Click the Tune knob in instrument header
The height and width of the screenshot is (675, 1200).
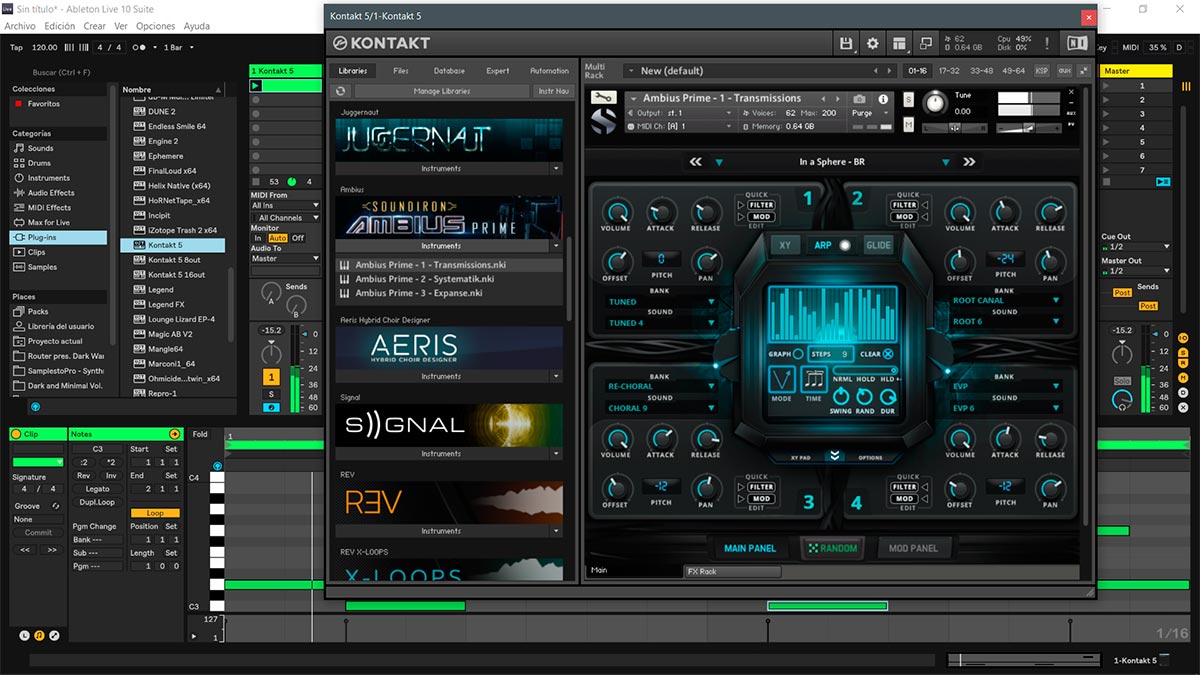click(934, 102)
